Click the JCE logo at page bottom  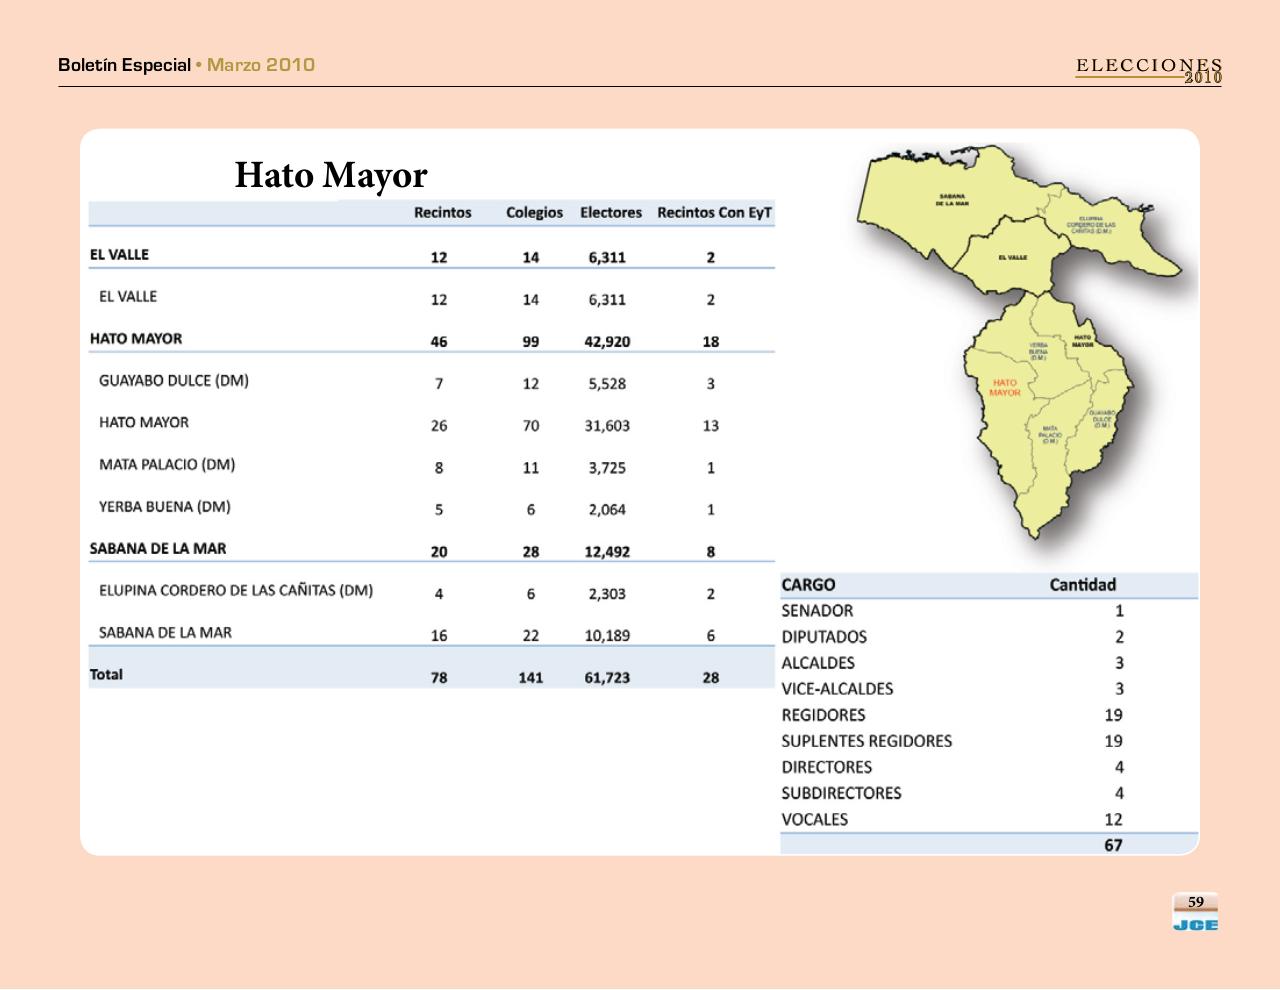[1195, 924]
